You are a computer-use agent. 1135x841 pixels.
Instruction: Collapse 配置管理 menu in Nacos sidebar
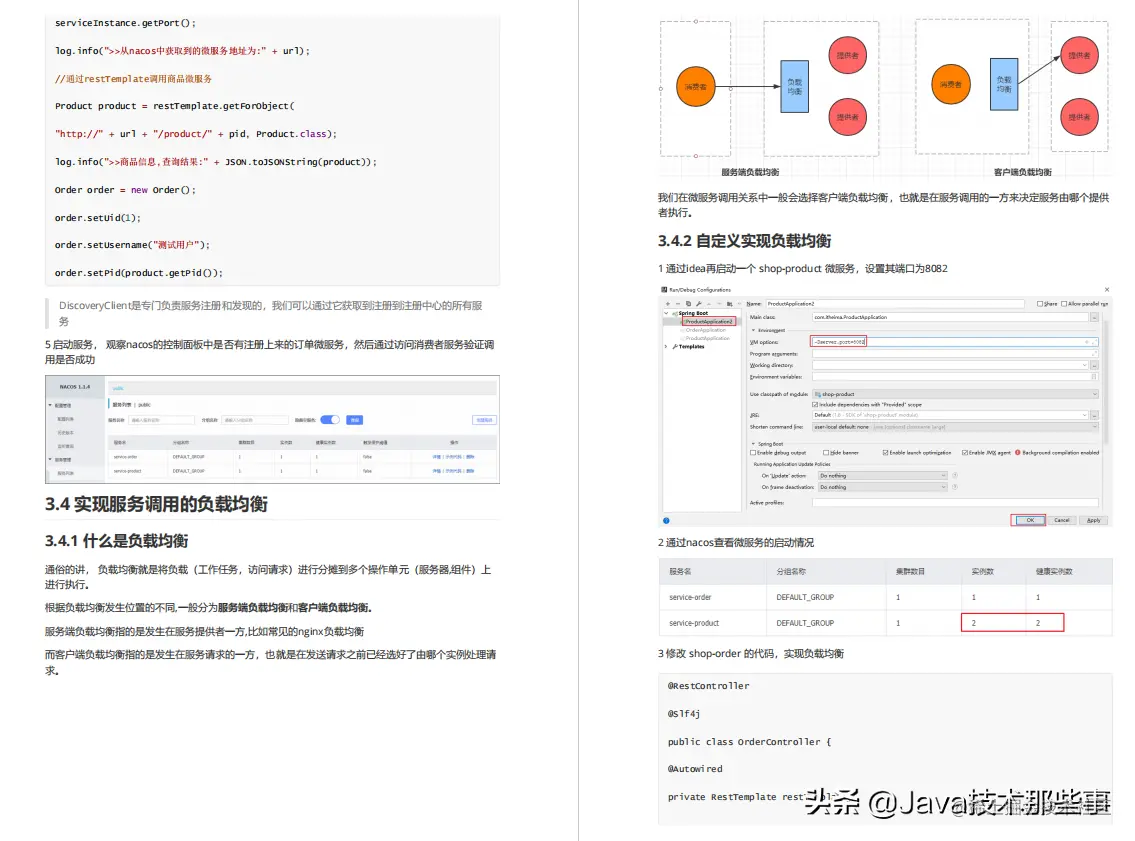tap(50, 405)
